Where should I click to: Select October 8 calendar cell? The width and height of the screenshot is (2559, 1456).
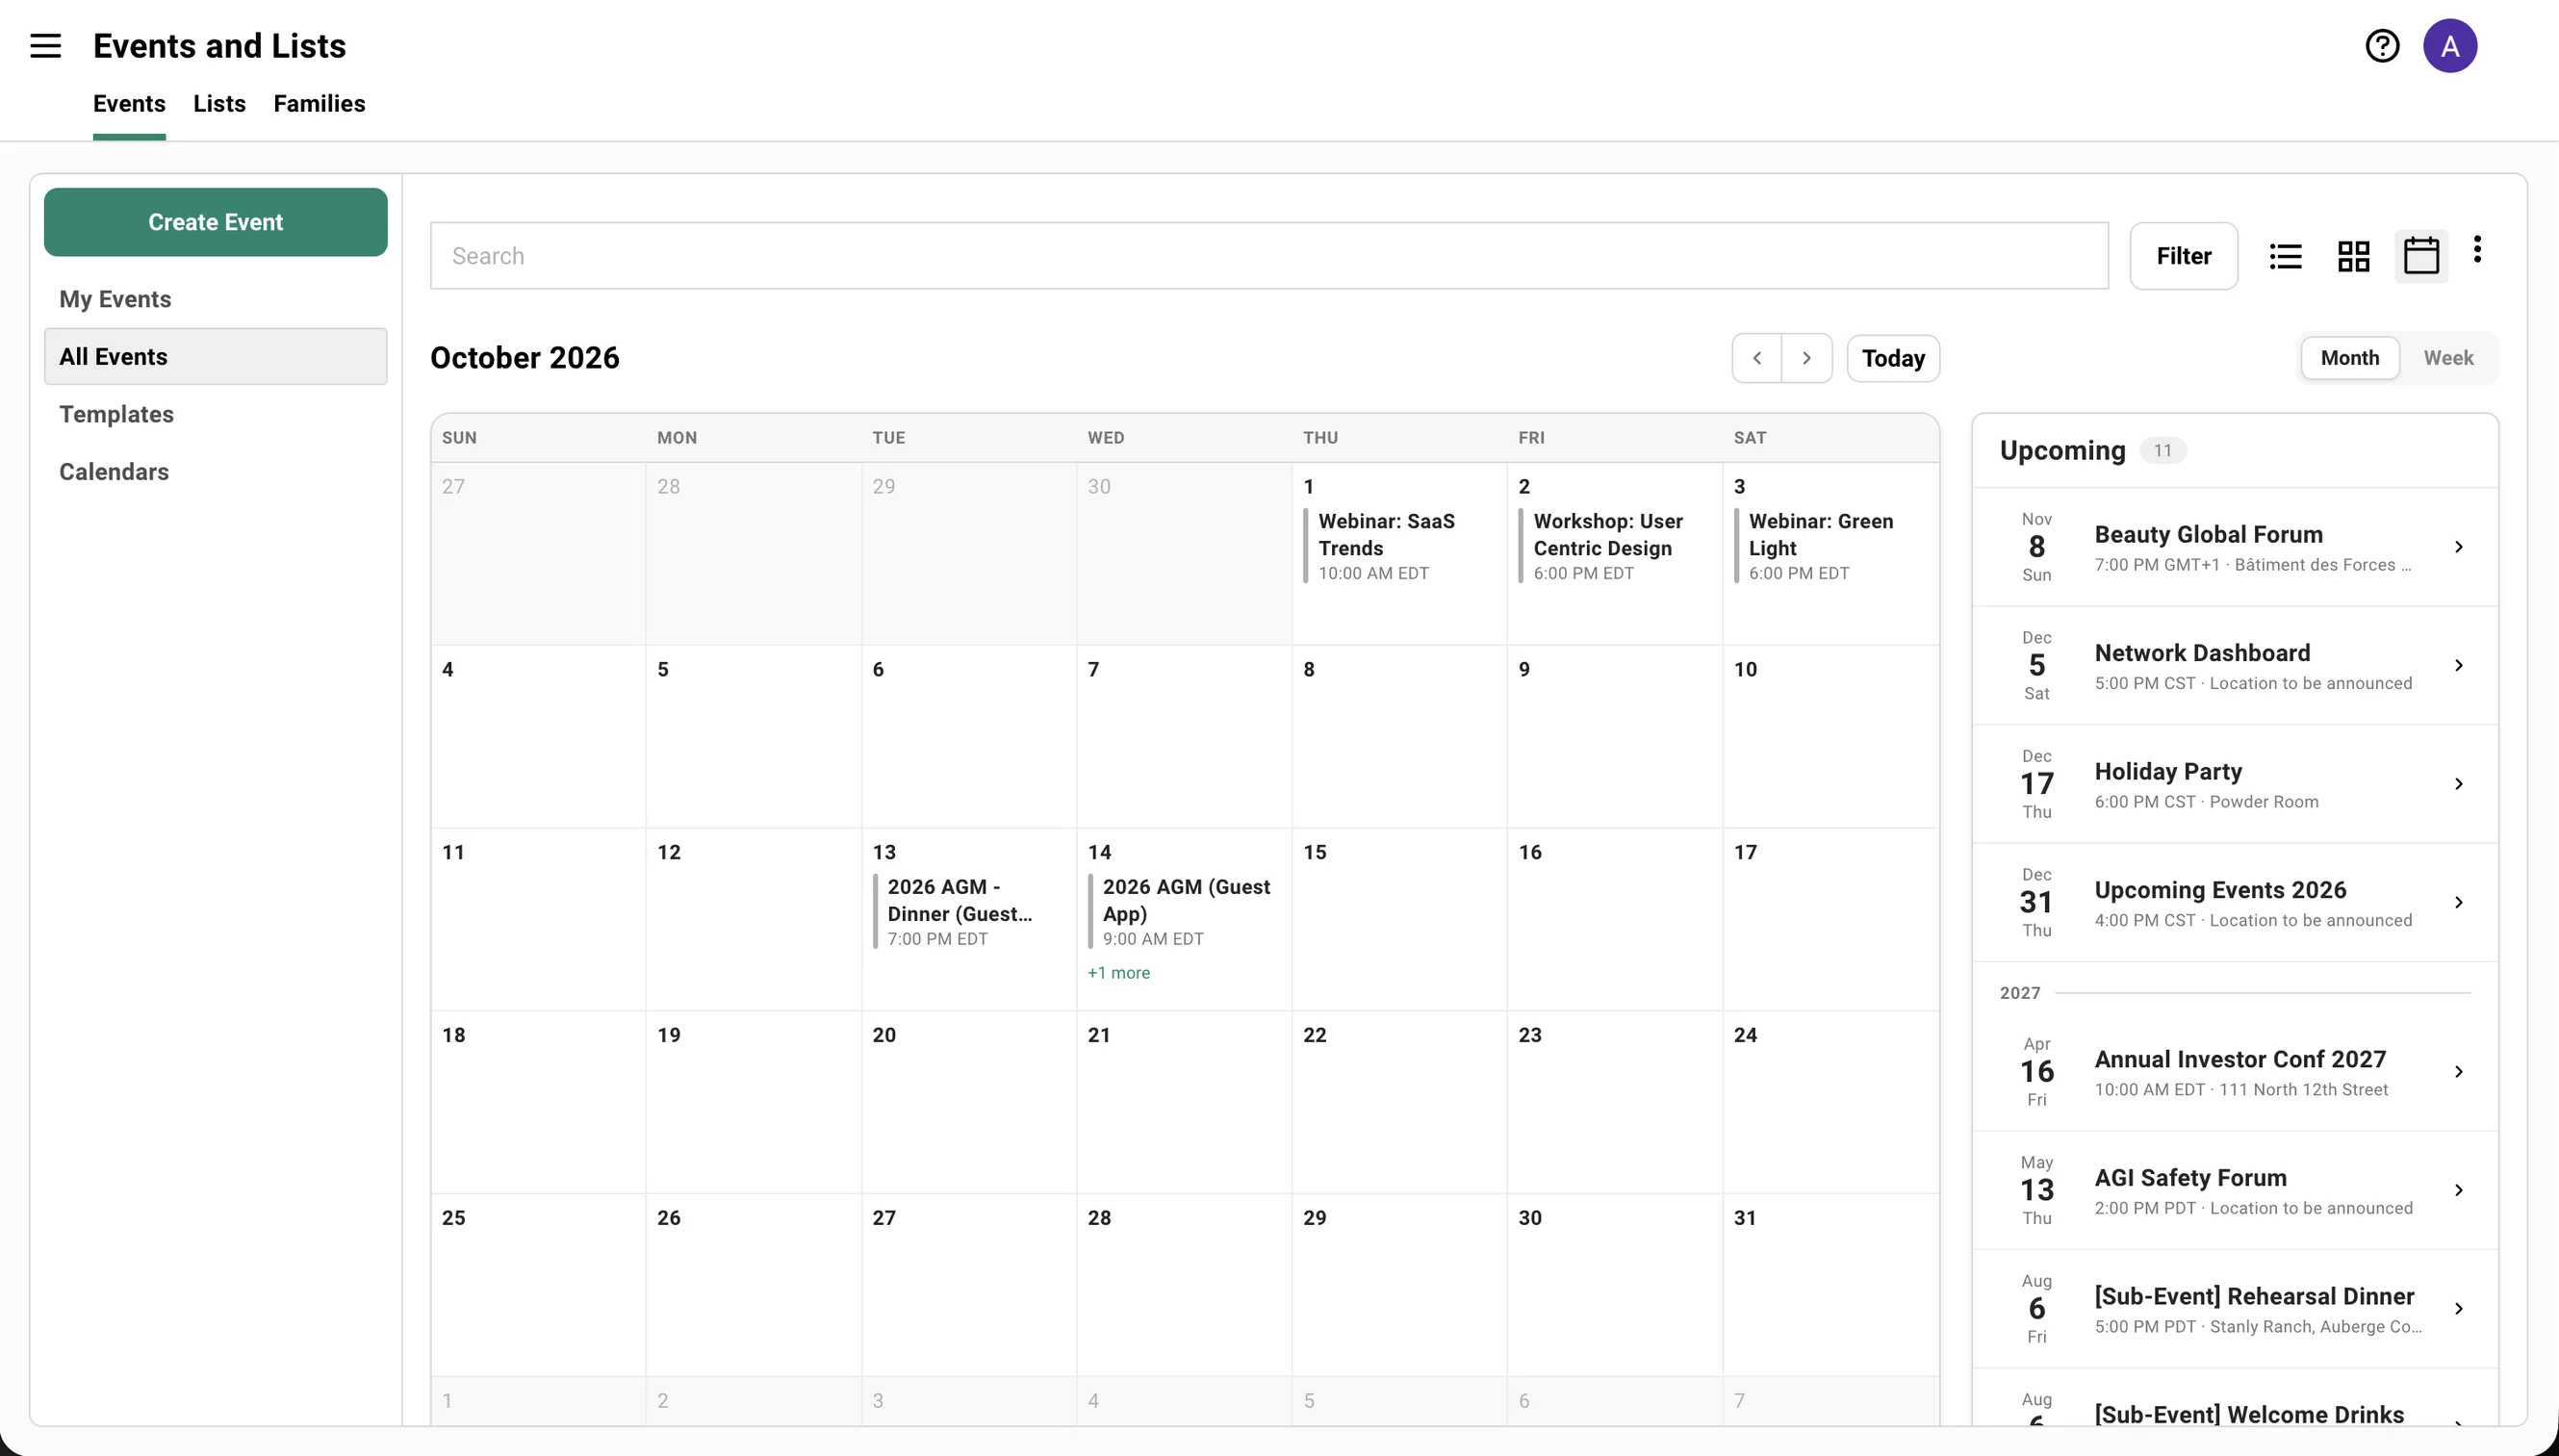pos(1399,736)
